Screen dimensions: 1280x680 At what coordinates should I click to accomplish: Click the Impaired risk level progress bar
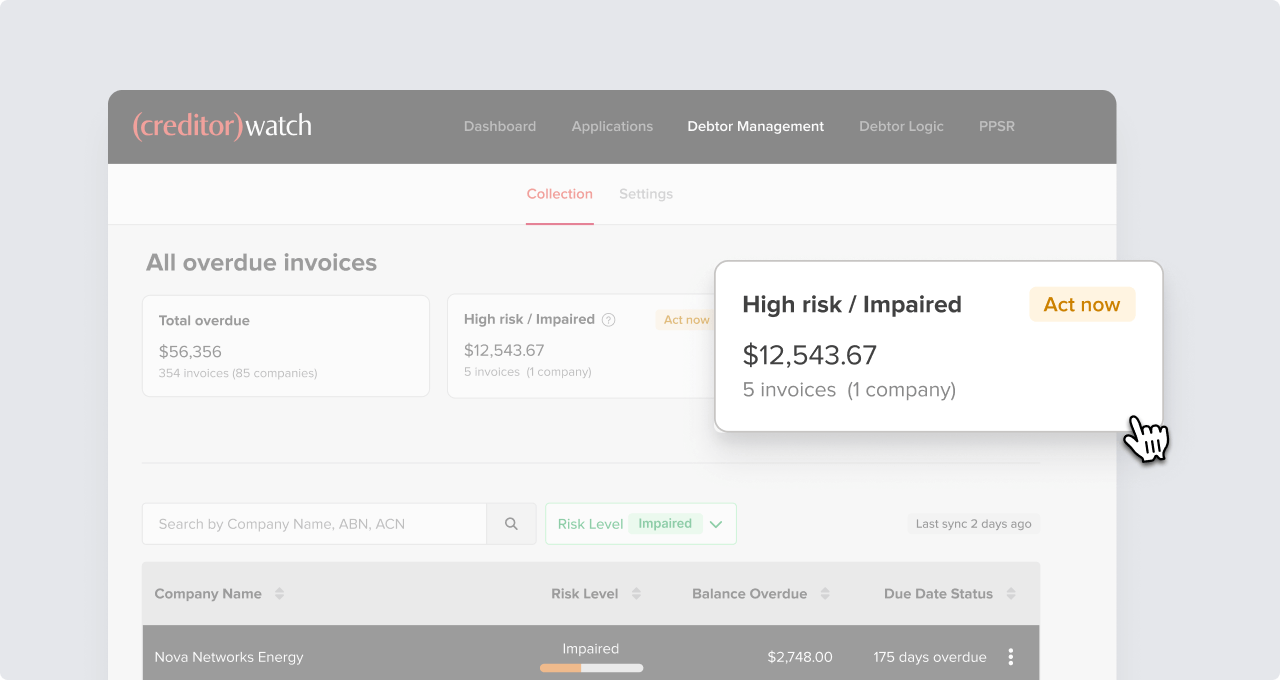(591, 668)
